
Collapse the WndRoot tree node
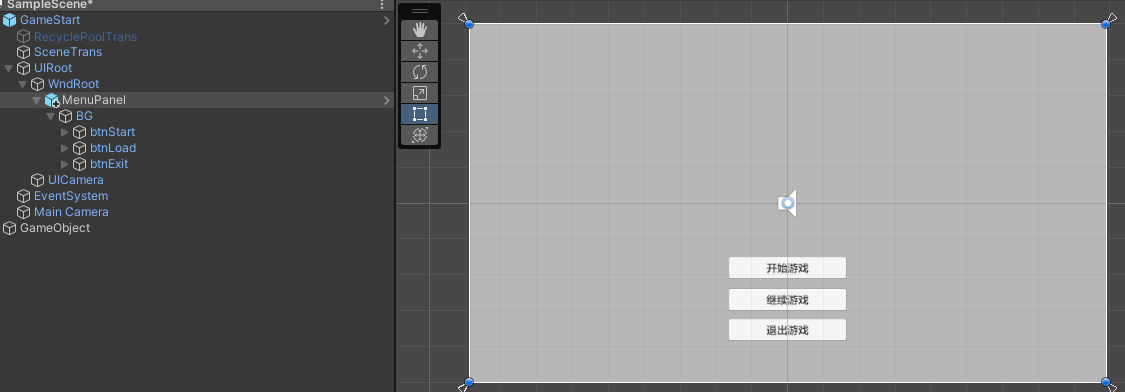pos(22,85)
